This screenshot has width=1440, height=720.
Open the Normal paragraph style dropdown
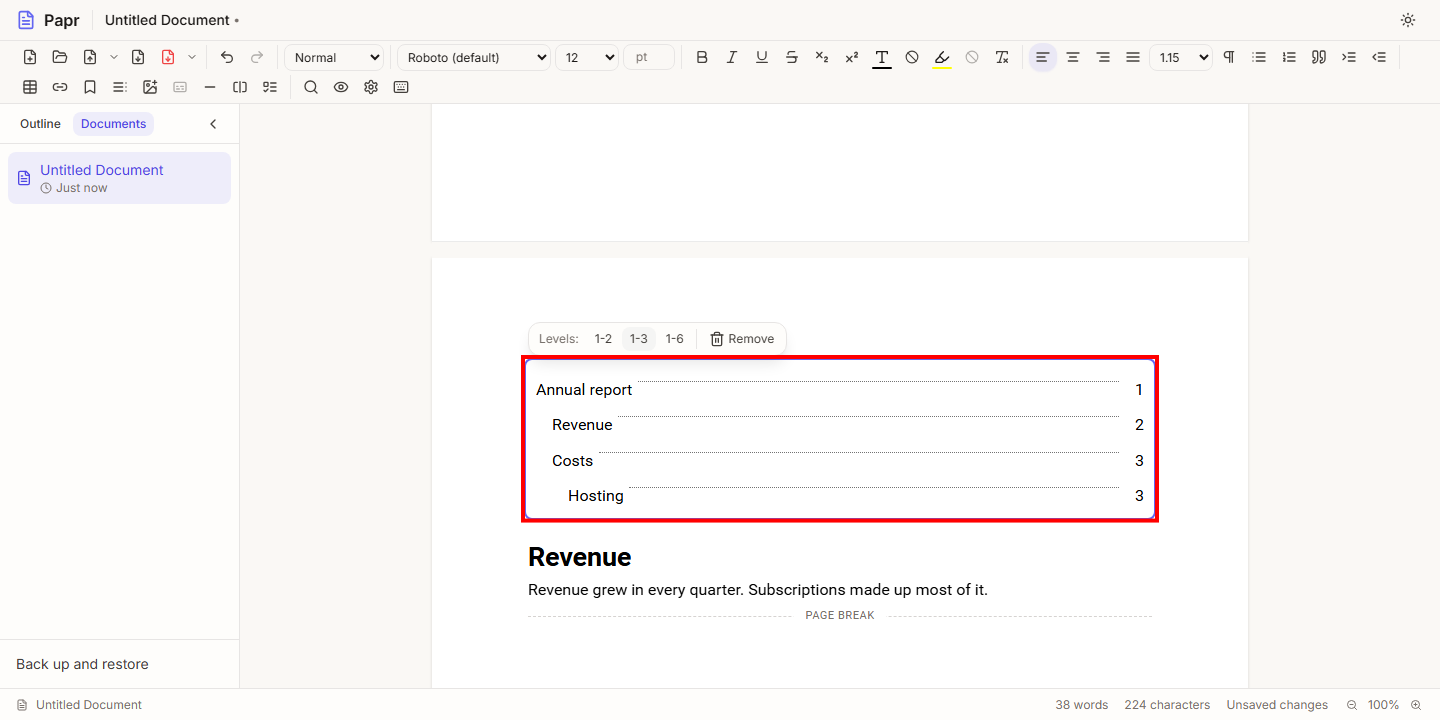[334, 57]
